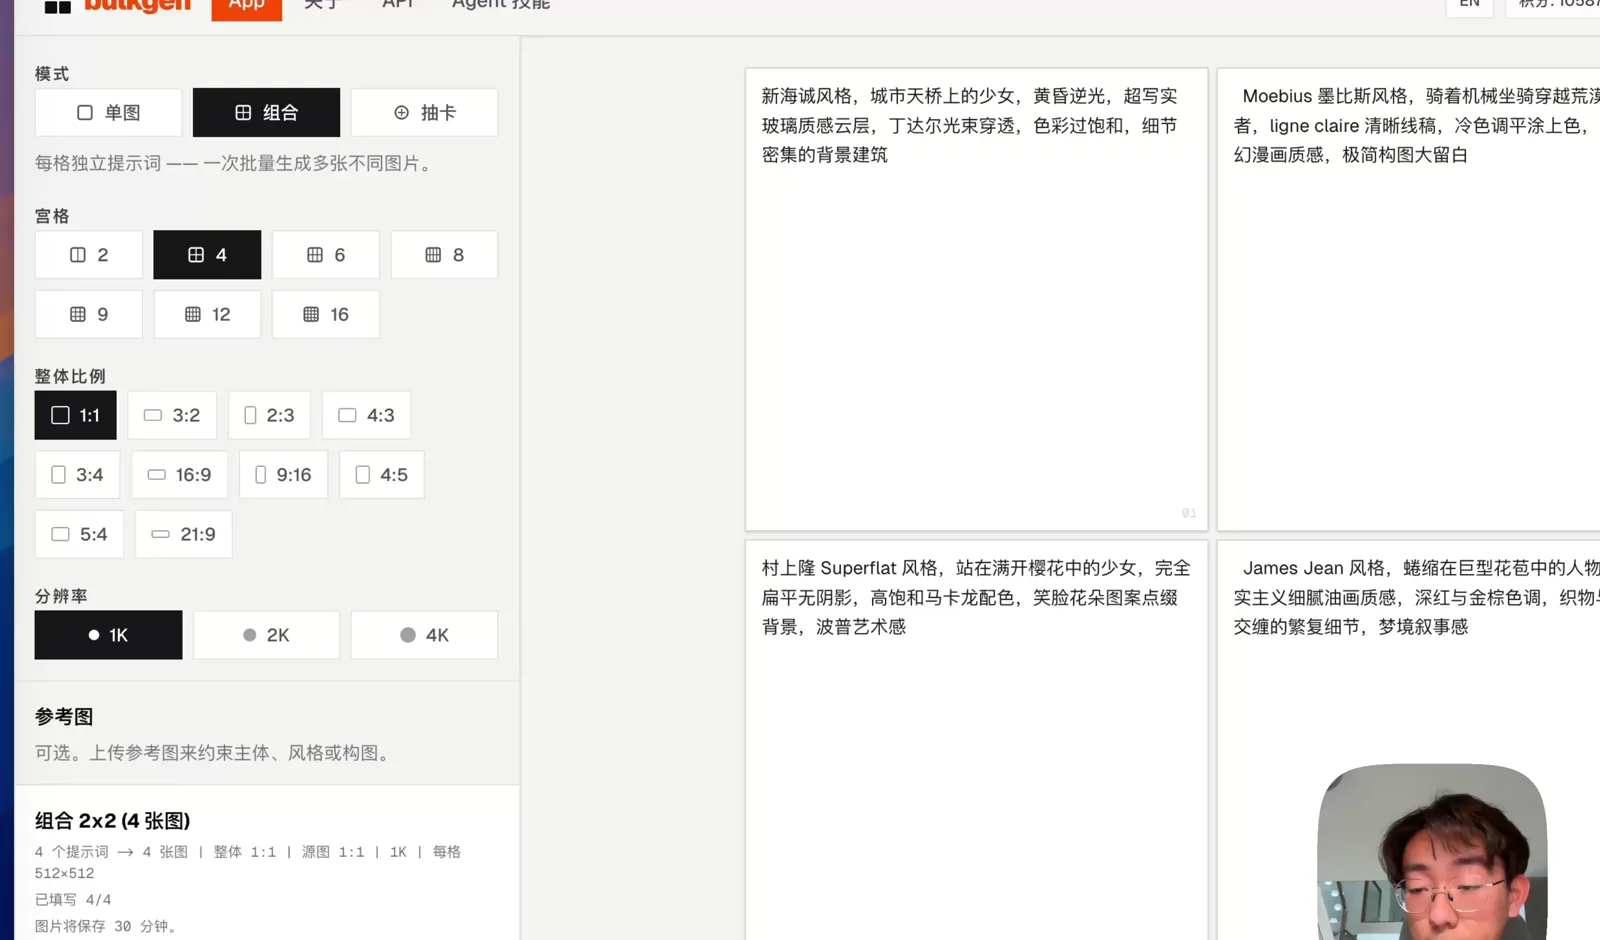Choose the 16-cell grid layout

pyautogui.click(x=326, y=314)
